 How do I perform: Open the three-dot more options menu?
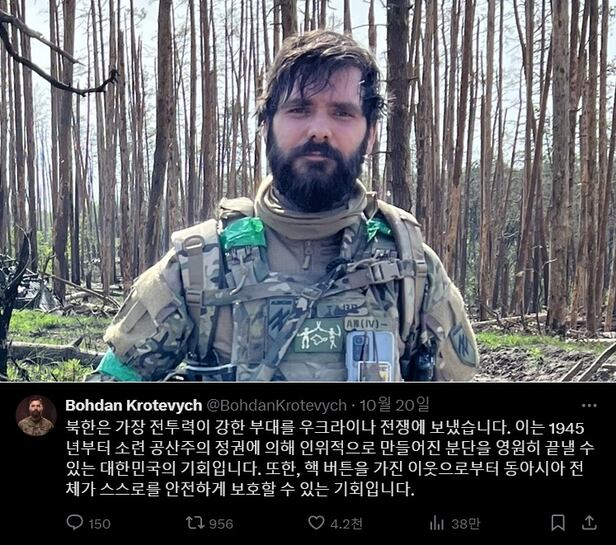(x=589, y=406)
